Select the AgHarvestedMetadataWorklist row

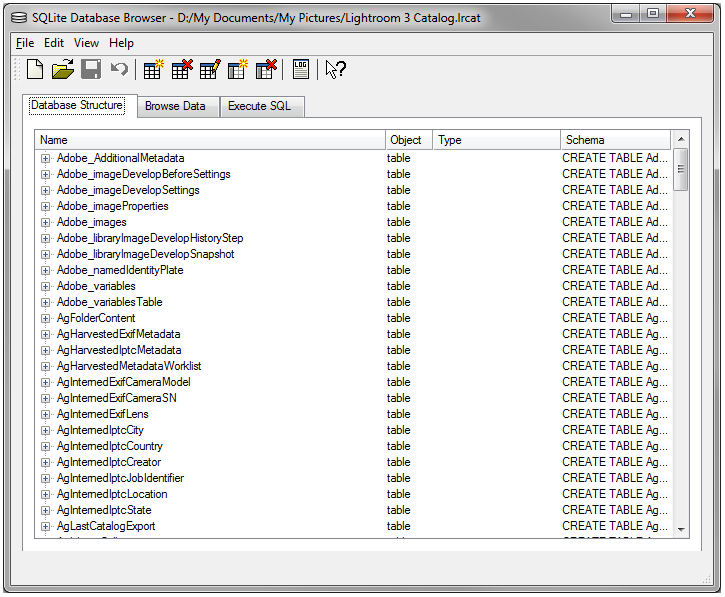tap(353, 366)
